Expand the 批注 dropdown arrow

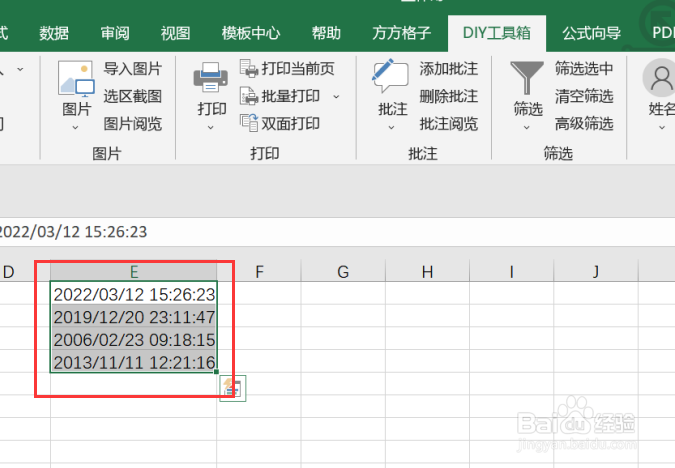(x=391, y=127)
